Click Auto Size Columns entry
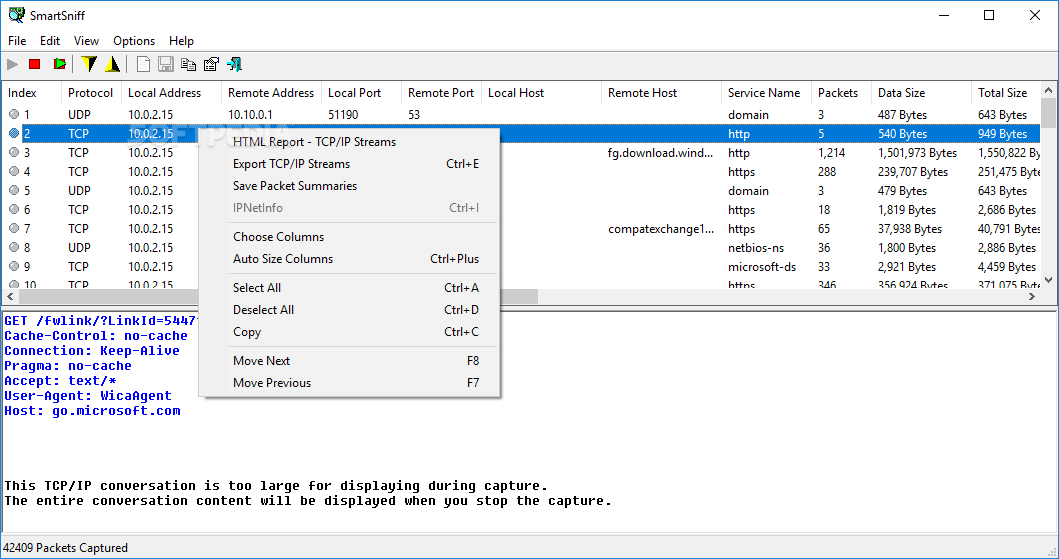Screen dimensions: 1059x559 tap(349, 259)
